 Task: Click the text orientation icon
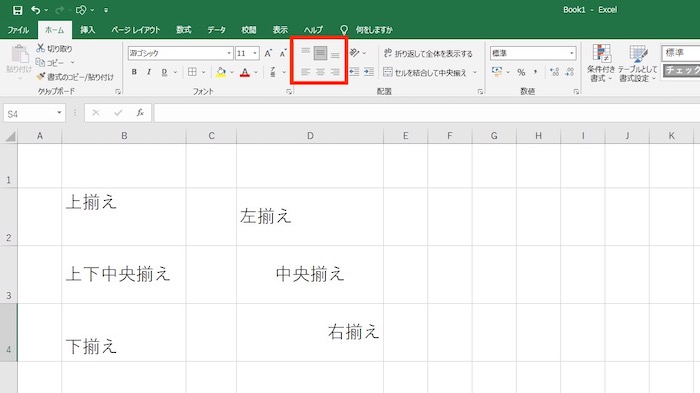[354, 53]
